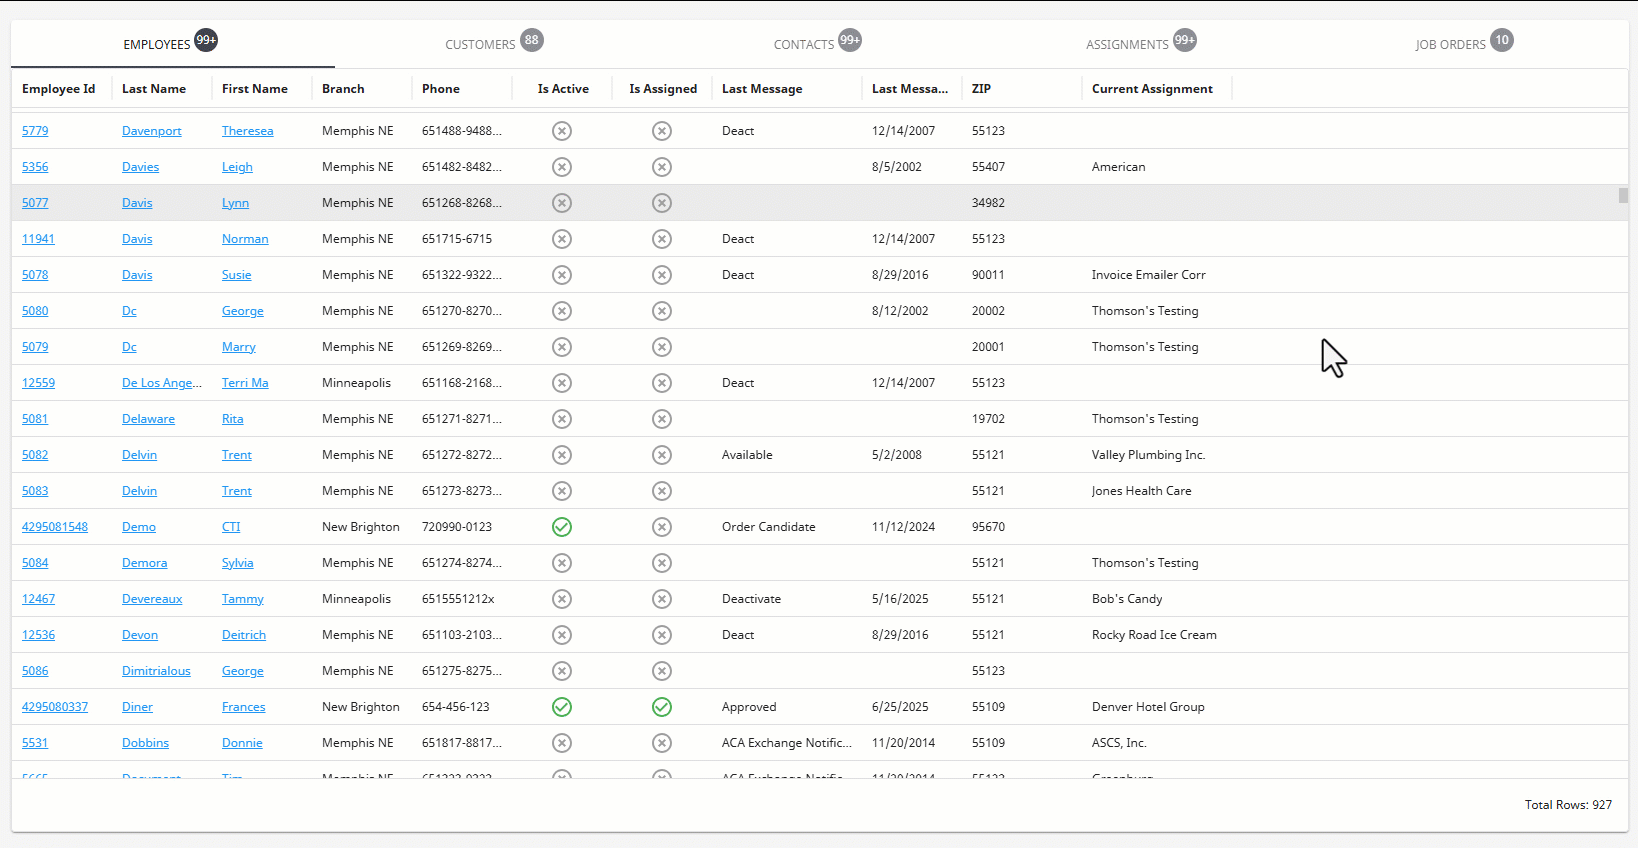Toggle Is Assigned status for Demo CTI
This screenshot has width=1638, height=848.
(x=662, y=527)
